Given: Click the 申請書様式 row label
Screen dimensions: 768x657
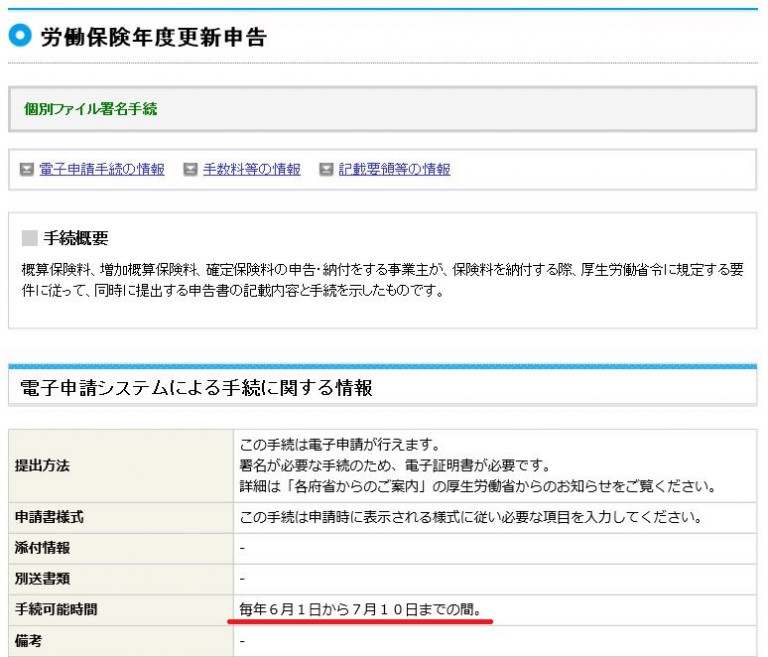Looking at the screenshot, I should [49, 517].
